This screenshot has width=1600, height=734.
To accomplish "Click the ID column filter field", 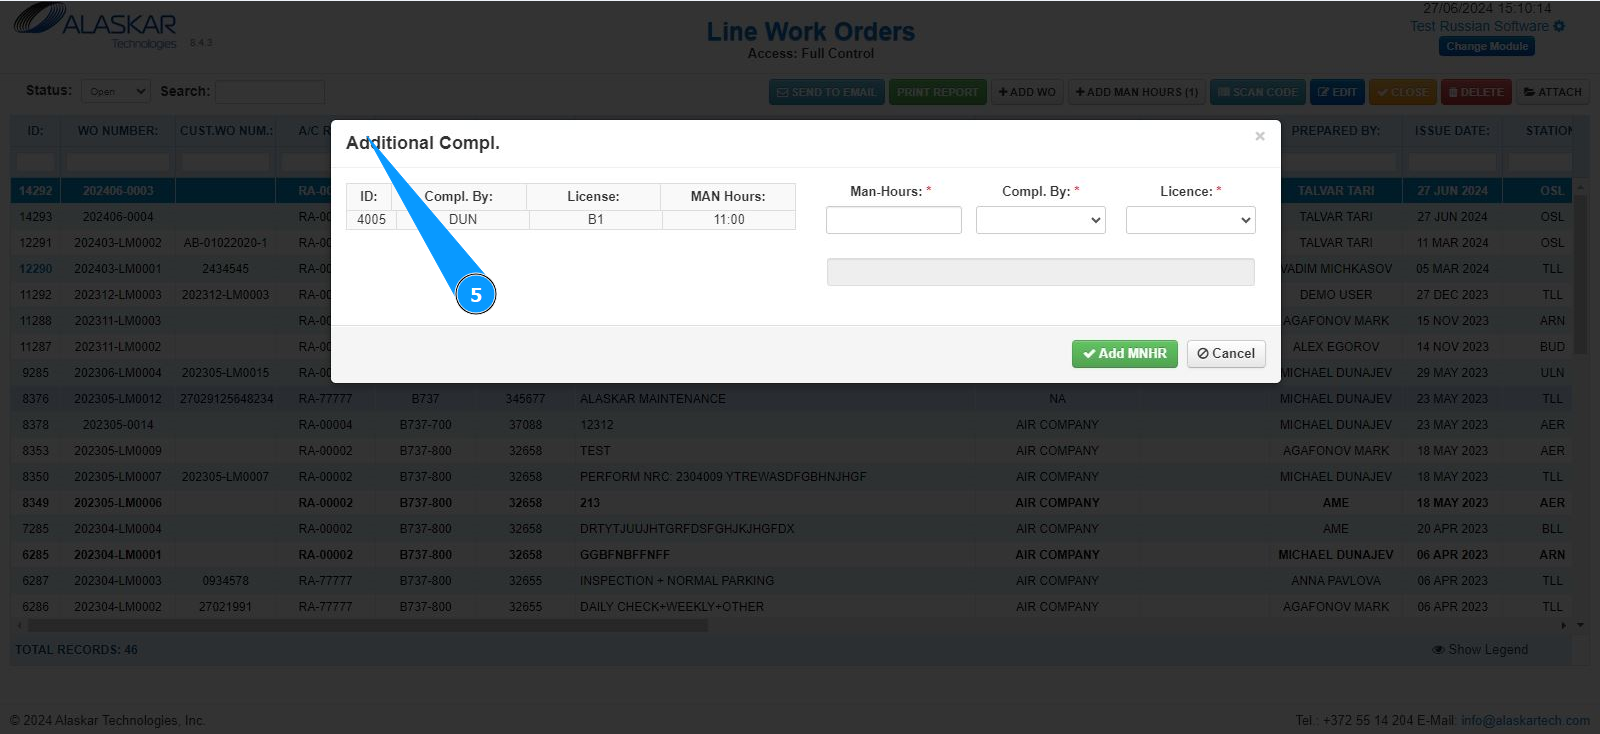I will point(35,162).
